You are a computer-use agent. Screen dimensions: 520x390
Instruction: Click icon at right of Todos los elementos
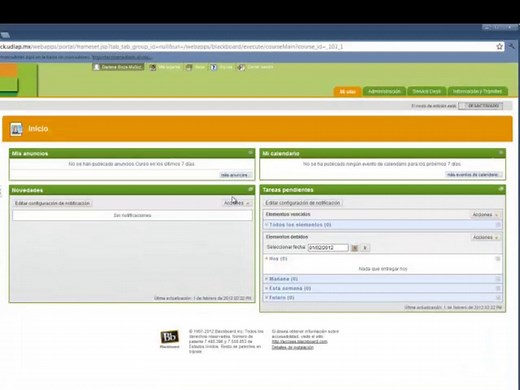pos(498,225)
